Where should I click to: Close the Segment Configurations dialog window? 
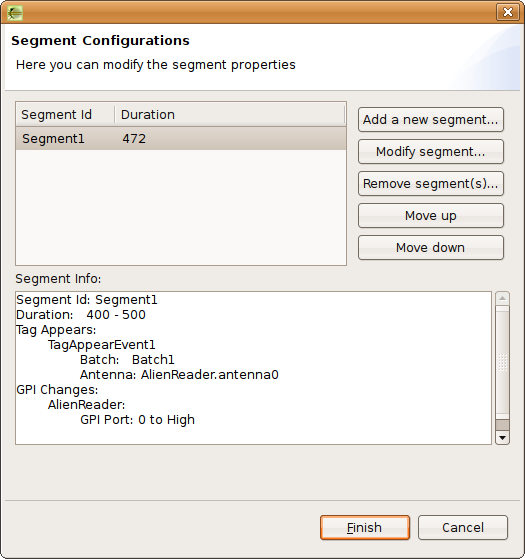point(508,12)
